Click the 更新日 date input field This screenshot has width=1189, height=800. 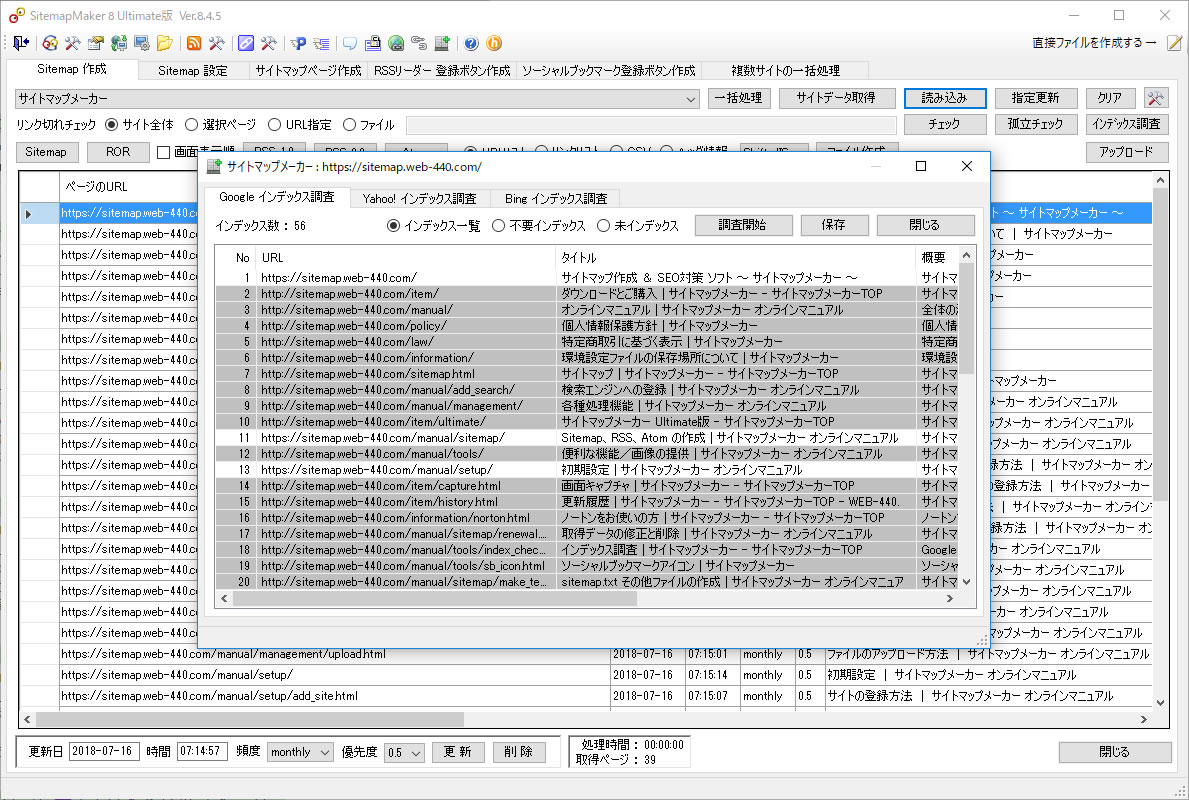click(104, 751)
